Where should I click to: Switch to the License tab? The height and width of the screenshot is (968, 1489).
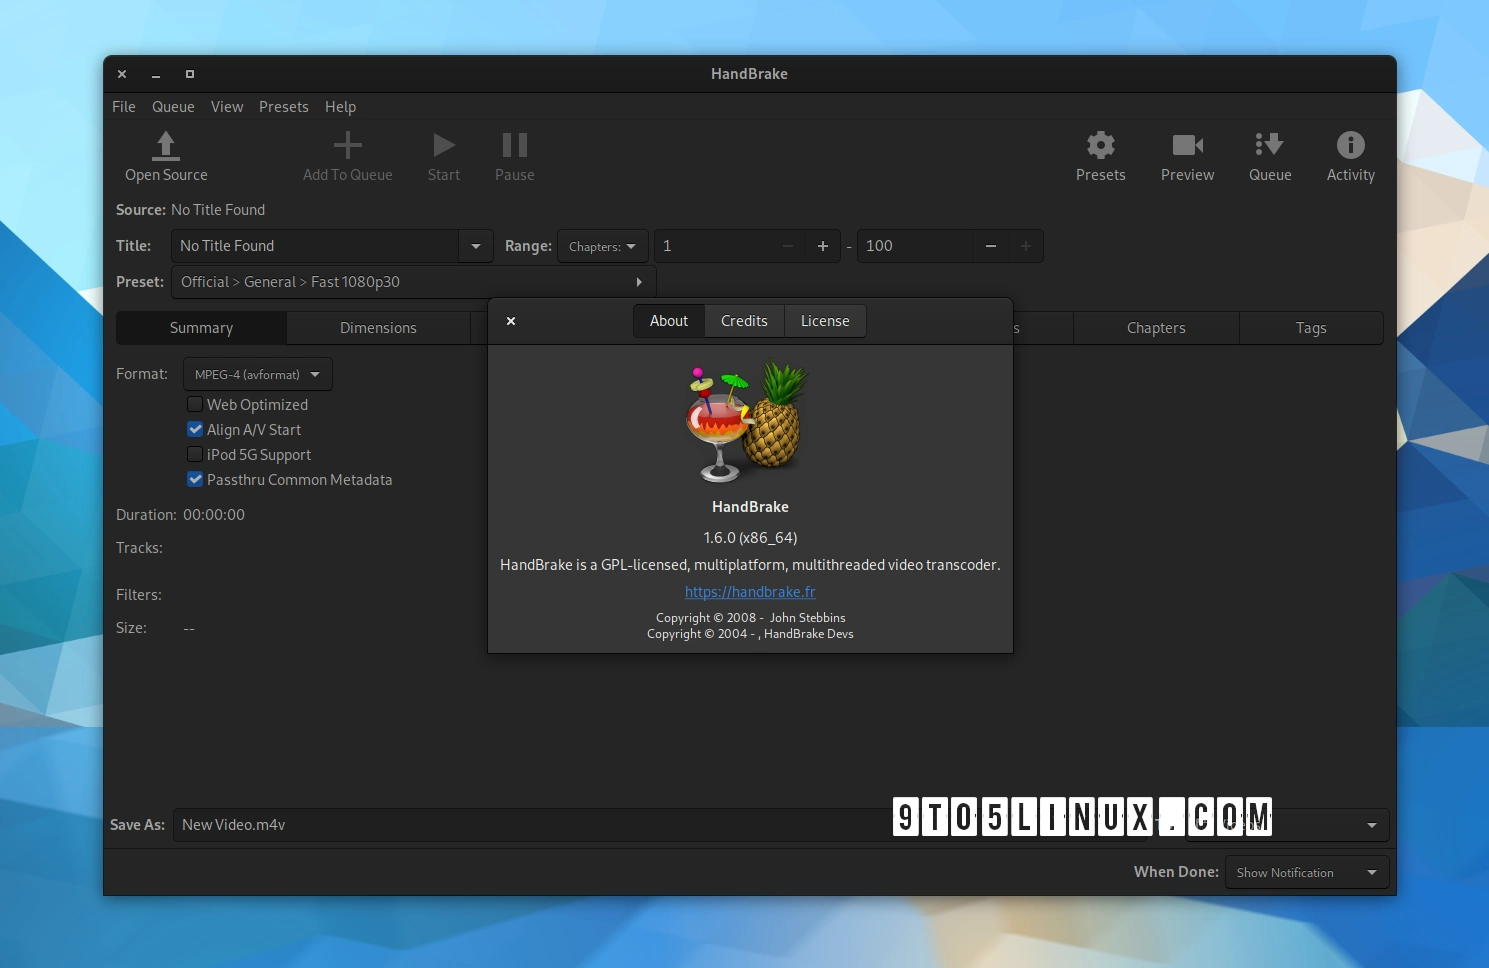coord(825,321)
